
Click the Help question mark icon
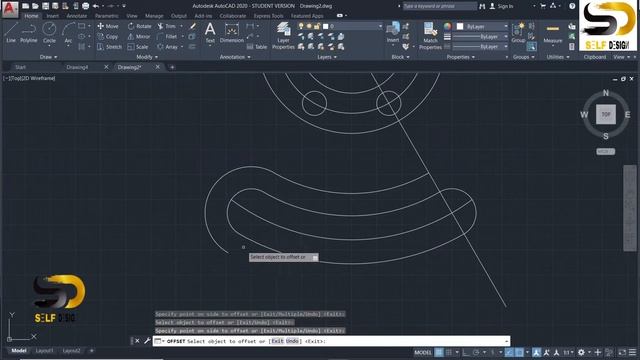[x=572, y=6]
